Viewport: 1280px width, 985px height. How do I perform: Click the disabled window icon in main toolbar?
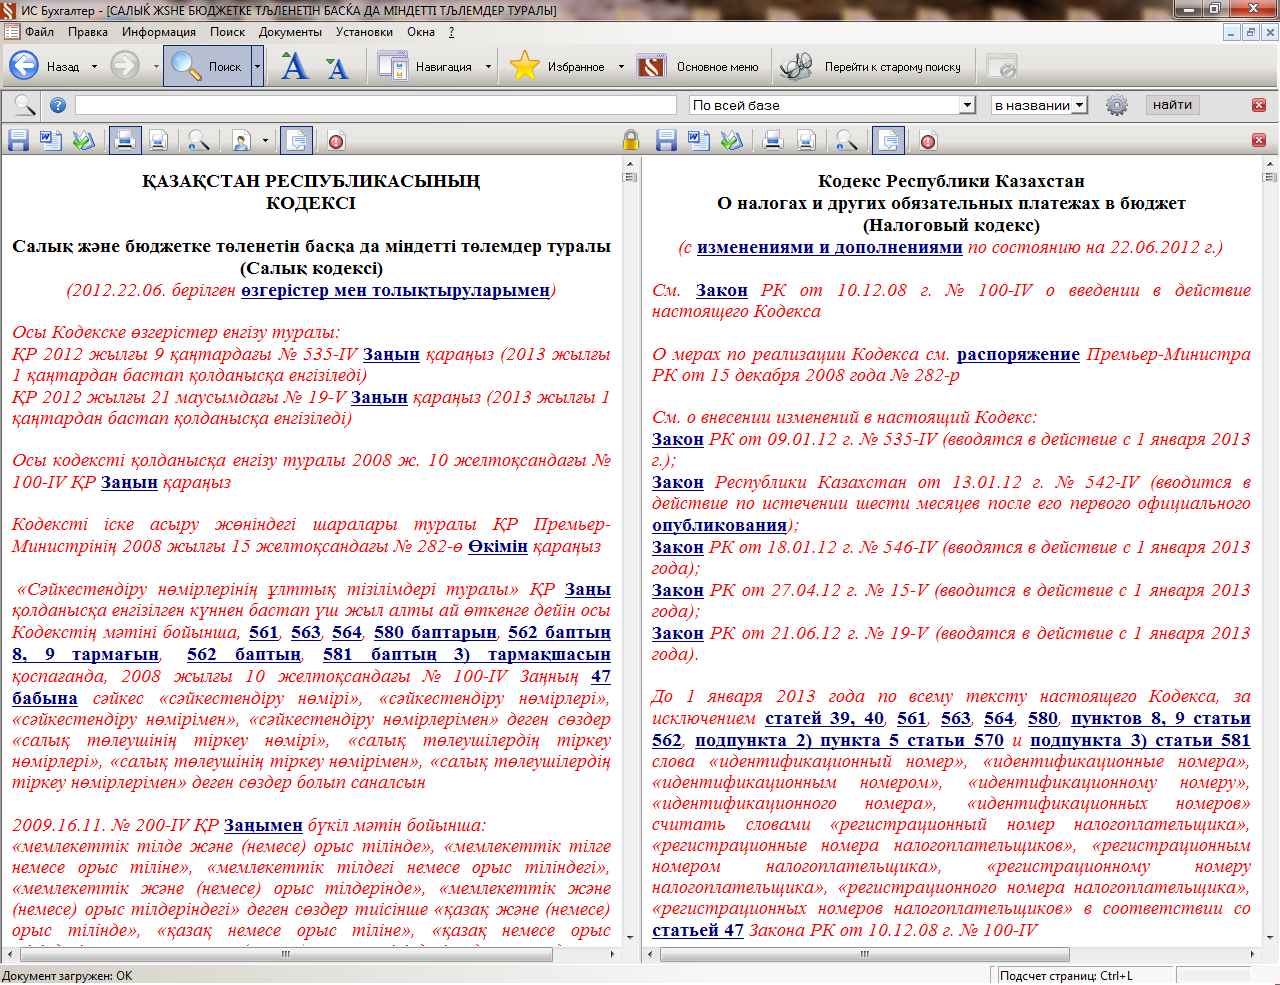click(x=1001, y=66)
